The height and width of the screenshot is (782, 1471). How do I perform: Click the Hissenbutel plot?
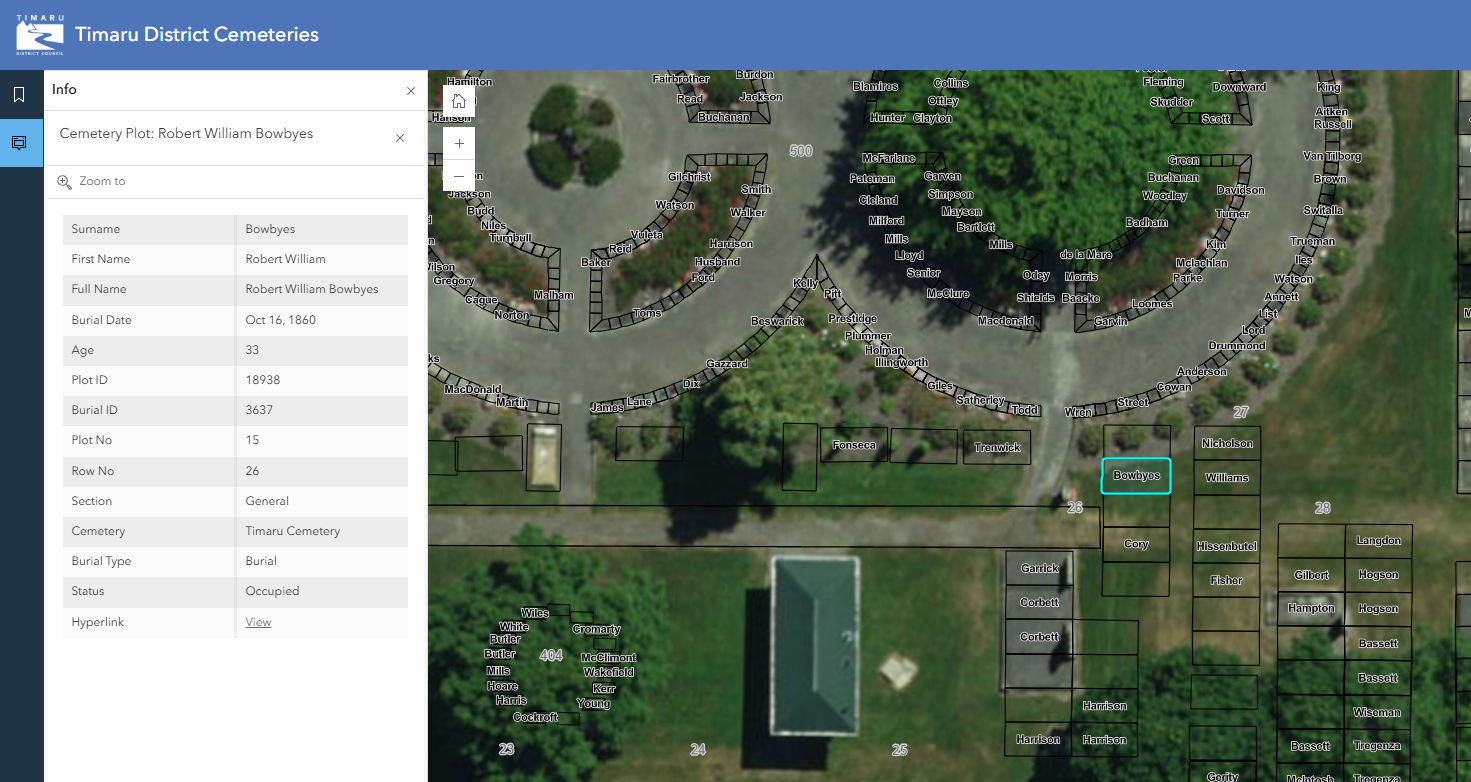tap(1226, 546)
